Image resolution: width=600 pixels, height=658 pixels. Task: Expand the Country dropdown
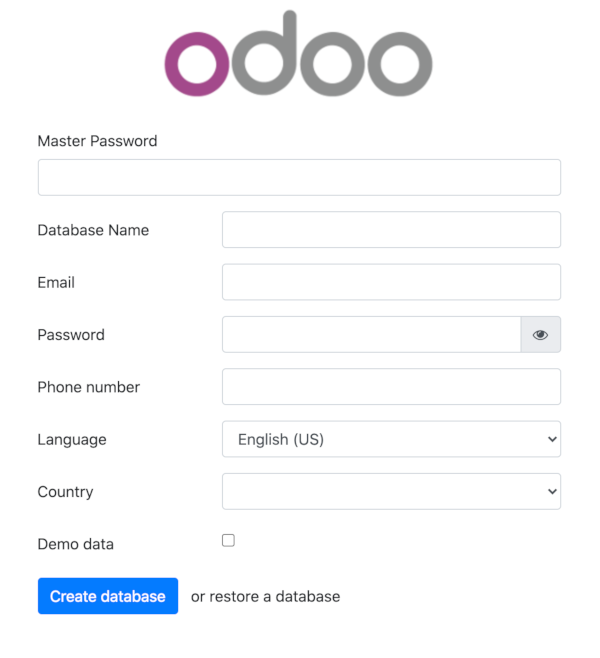tap(391, 492)
